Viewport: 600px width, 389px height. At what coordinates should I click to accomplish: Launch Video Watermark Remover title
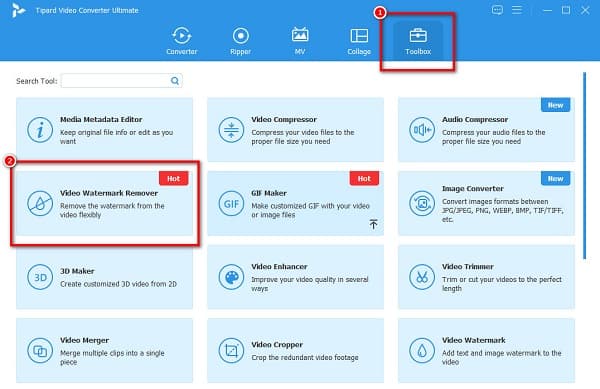click(x=109, y=193)
